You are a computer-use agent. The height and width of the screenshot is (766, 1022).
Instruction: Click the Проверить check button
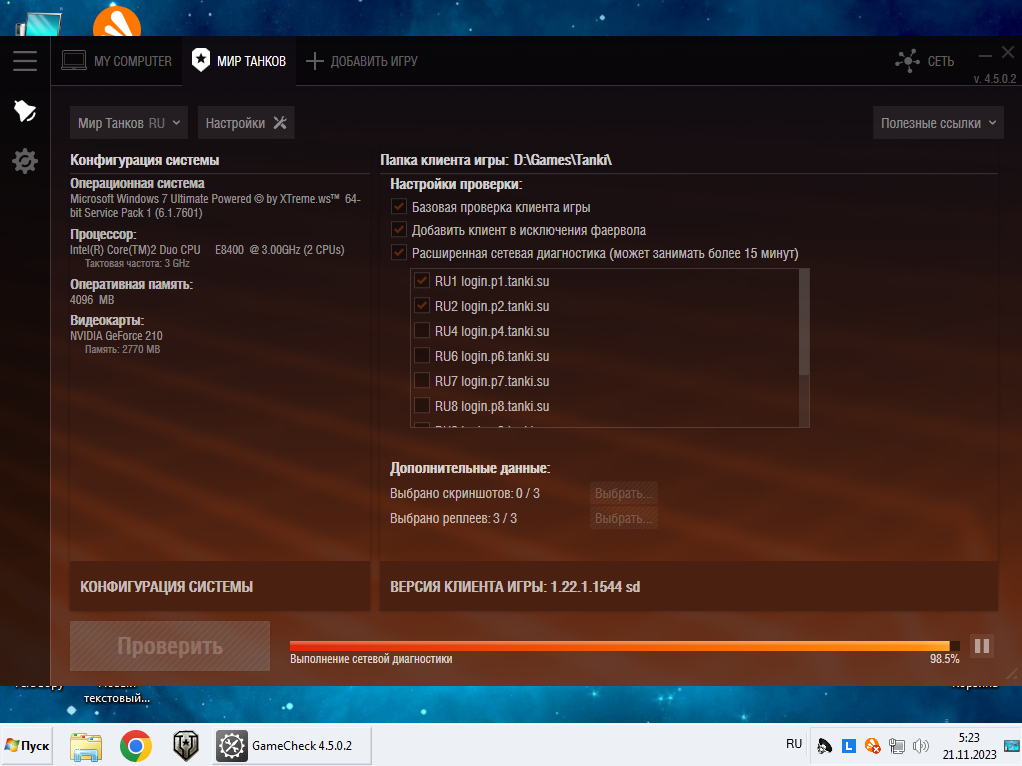(x=169, y=645)
